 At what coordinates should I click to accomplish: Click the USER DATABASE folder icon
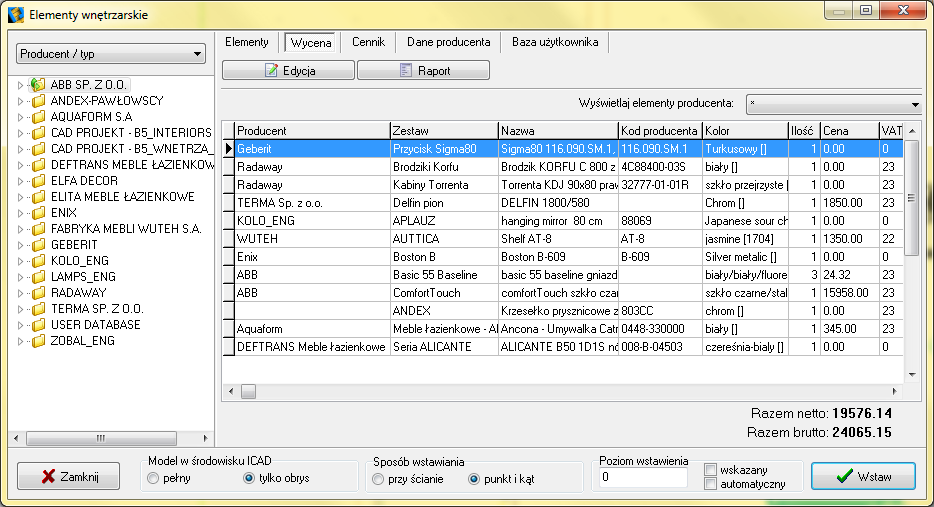click(x=38, y=325)
